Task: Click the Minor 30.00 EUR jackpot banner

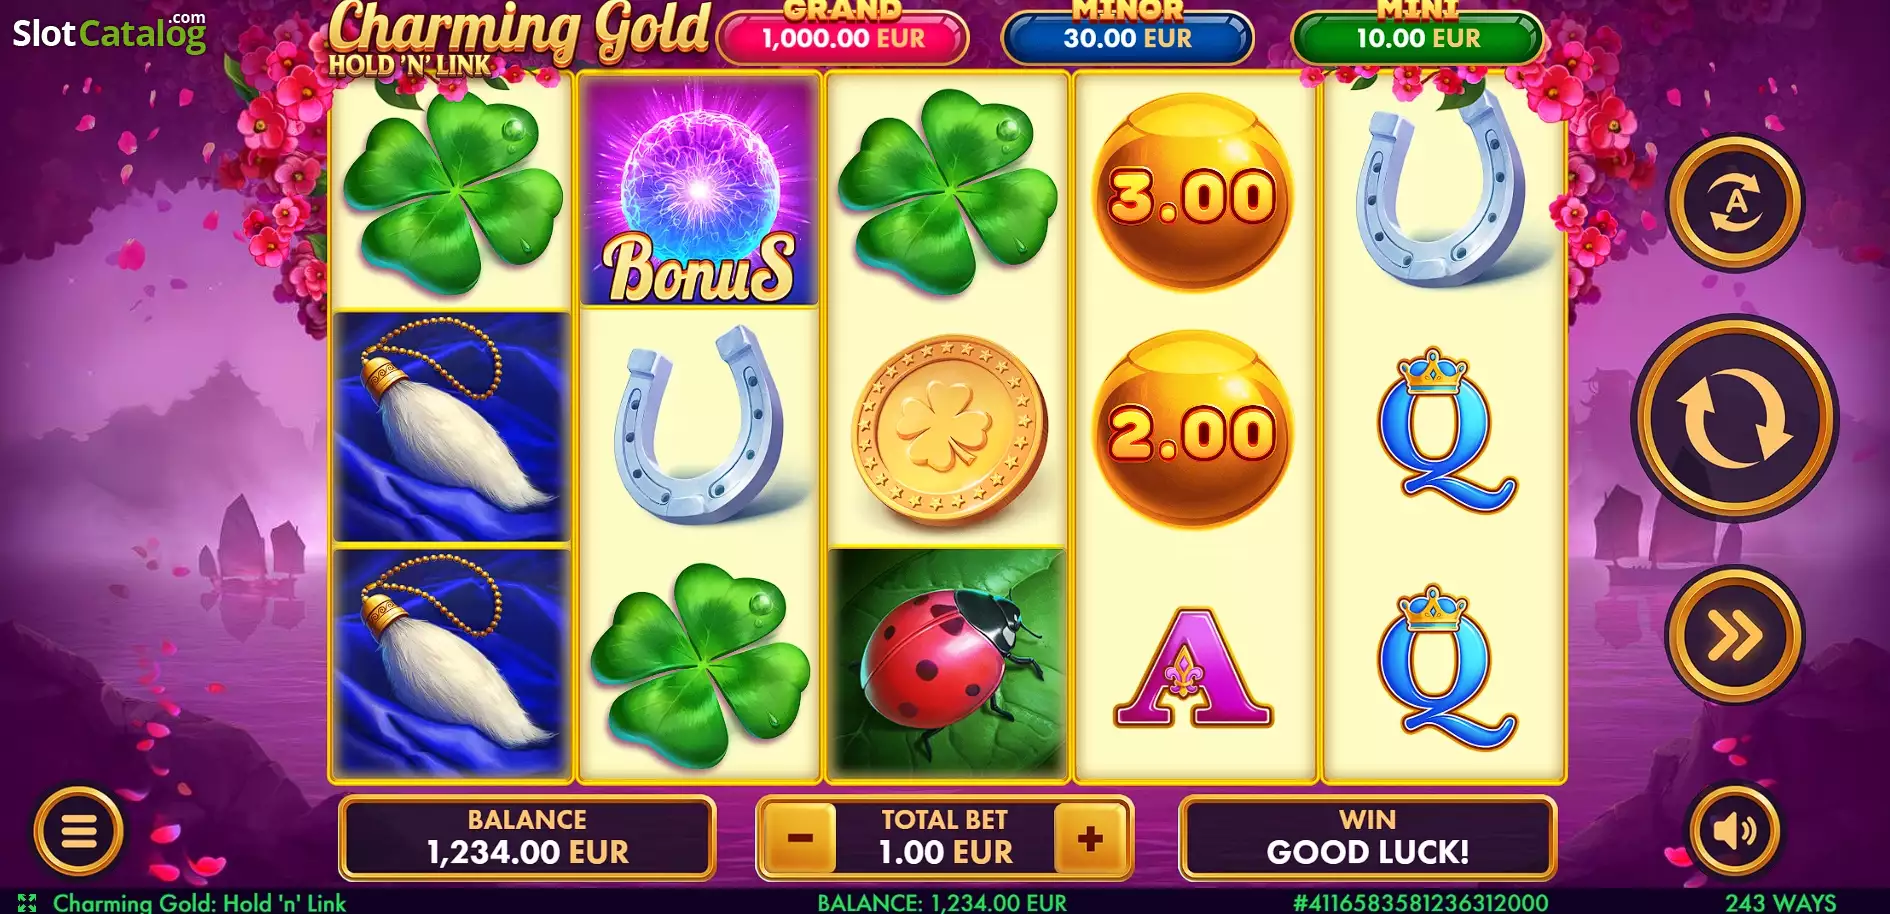Action: pos(1128,35)
